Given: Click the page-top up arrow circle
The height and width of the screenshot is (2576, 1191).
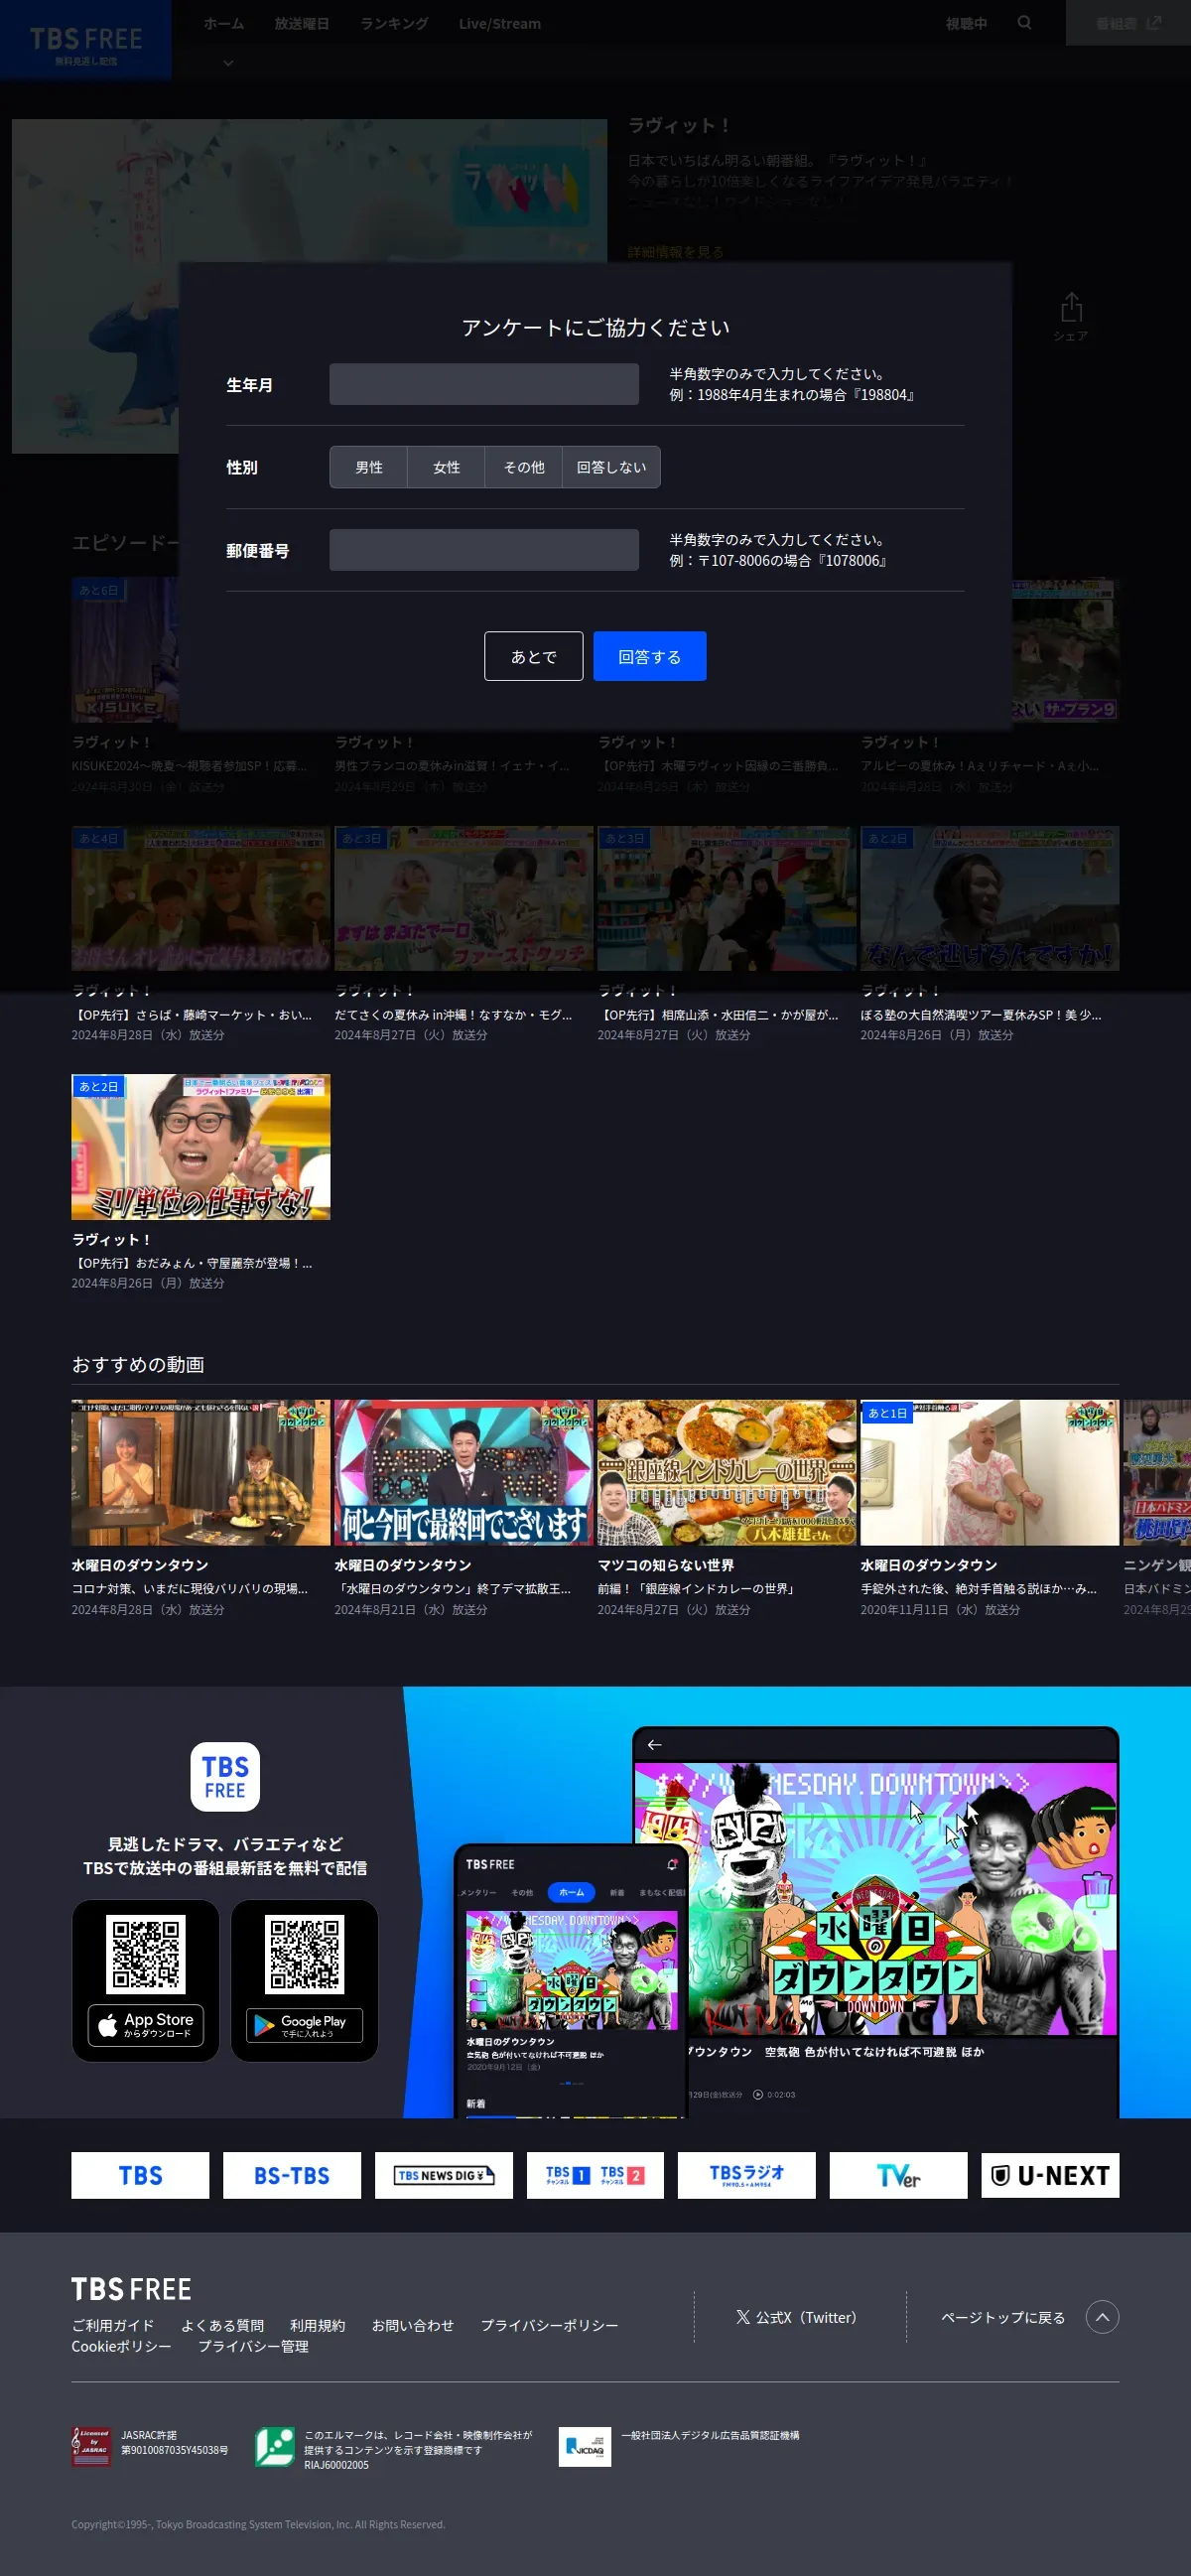Looking at the screenshot, I should pyautogui.click(x=1102, y=2317).
